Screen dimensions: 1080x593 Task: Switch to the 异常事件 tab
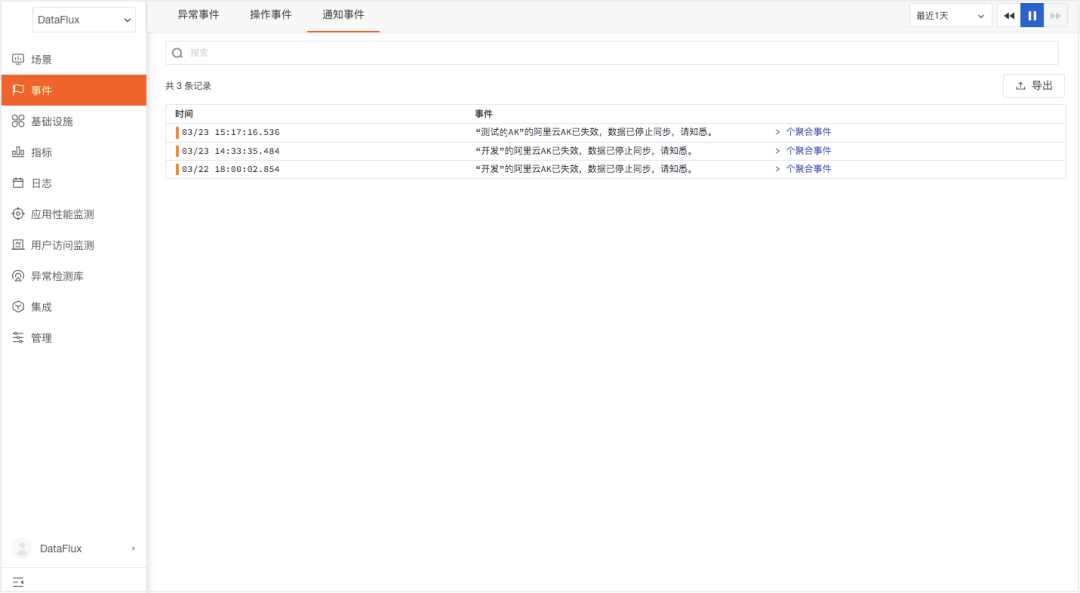(x=198, y=14)
